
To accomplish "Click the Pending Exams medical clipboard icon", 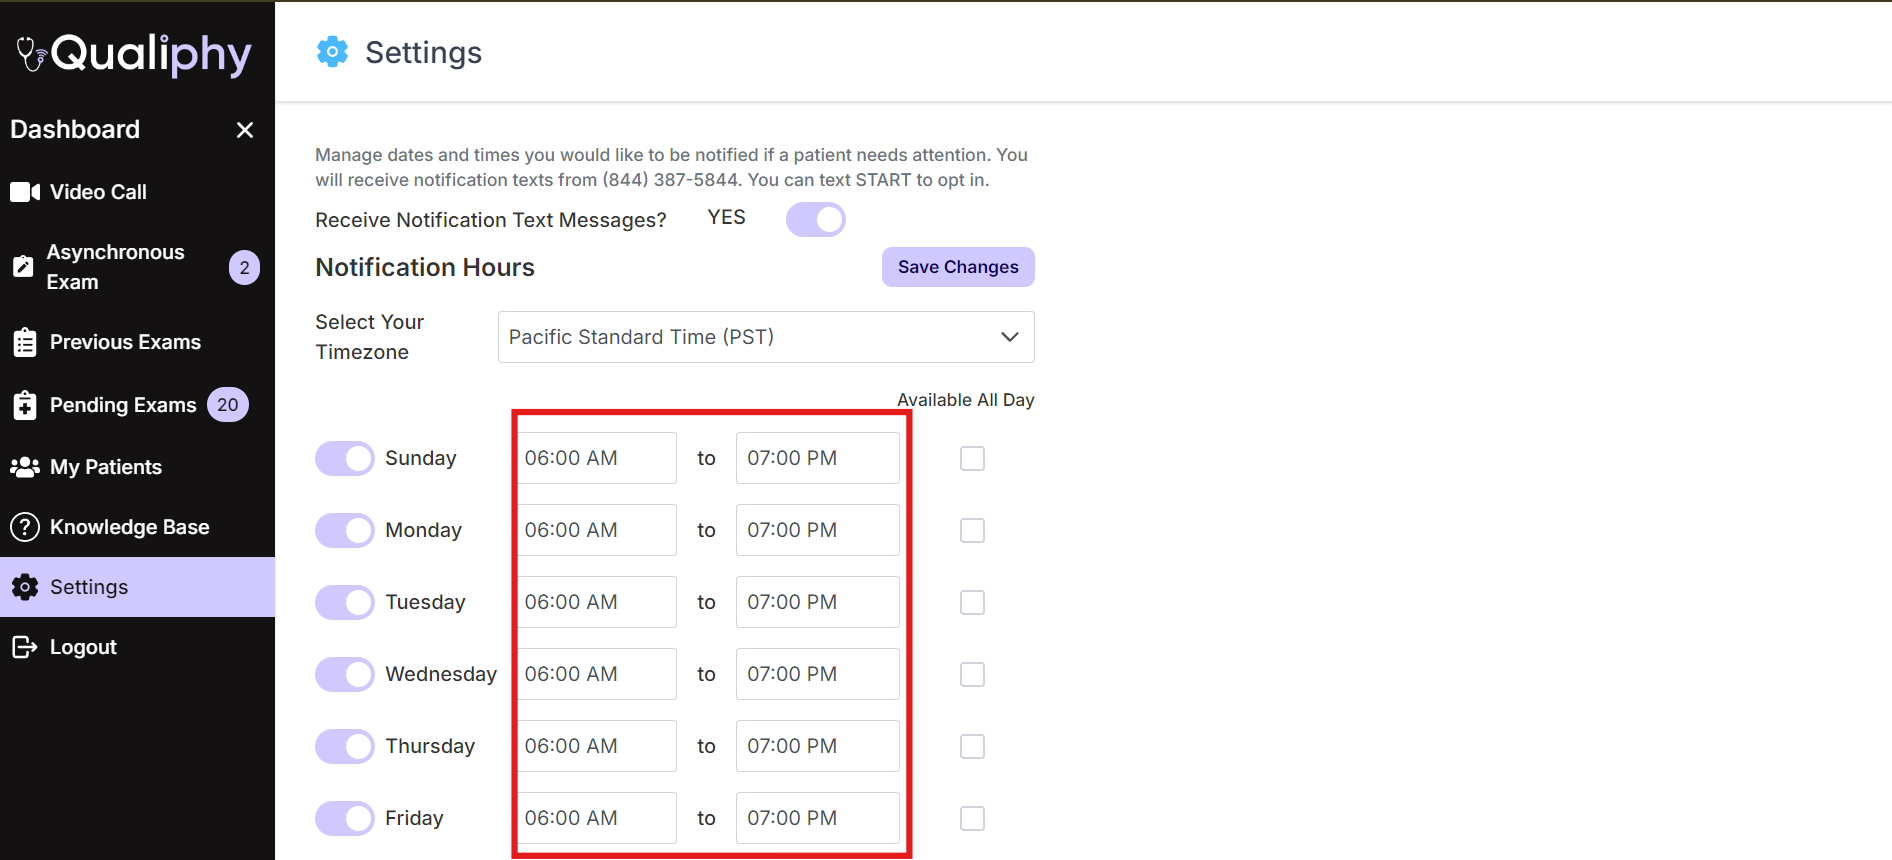I will click(25, 405).
